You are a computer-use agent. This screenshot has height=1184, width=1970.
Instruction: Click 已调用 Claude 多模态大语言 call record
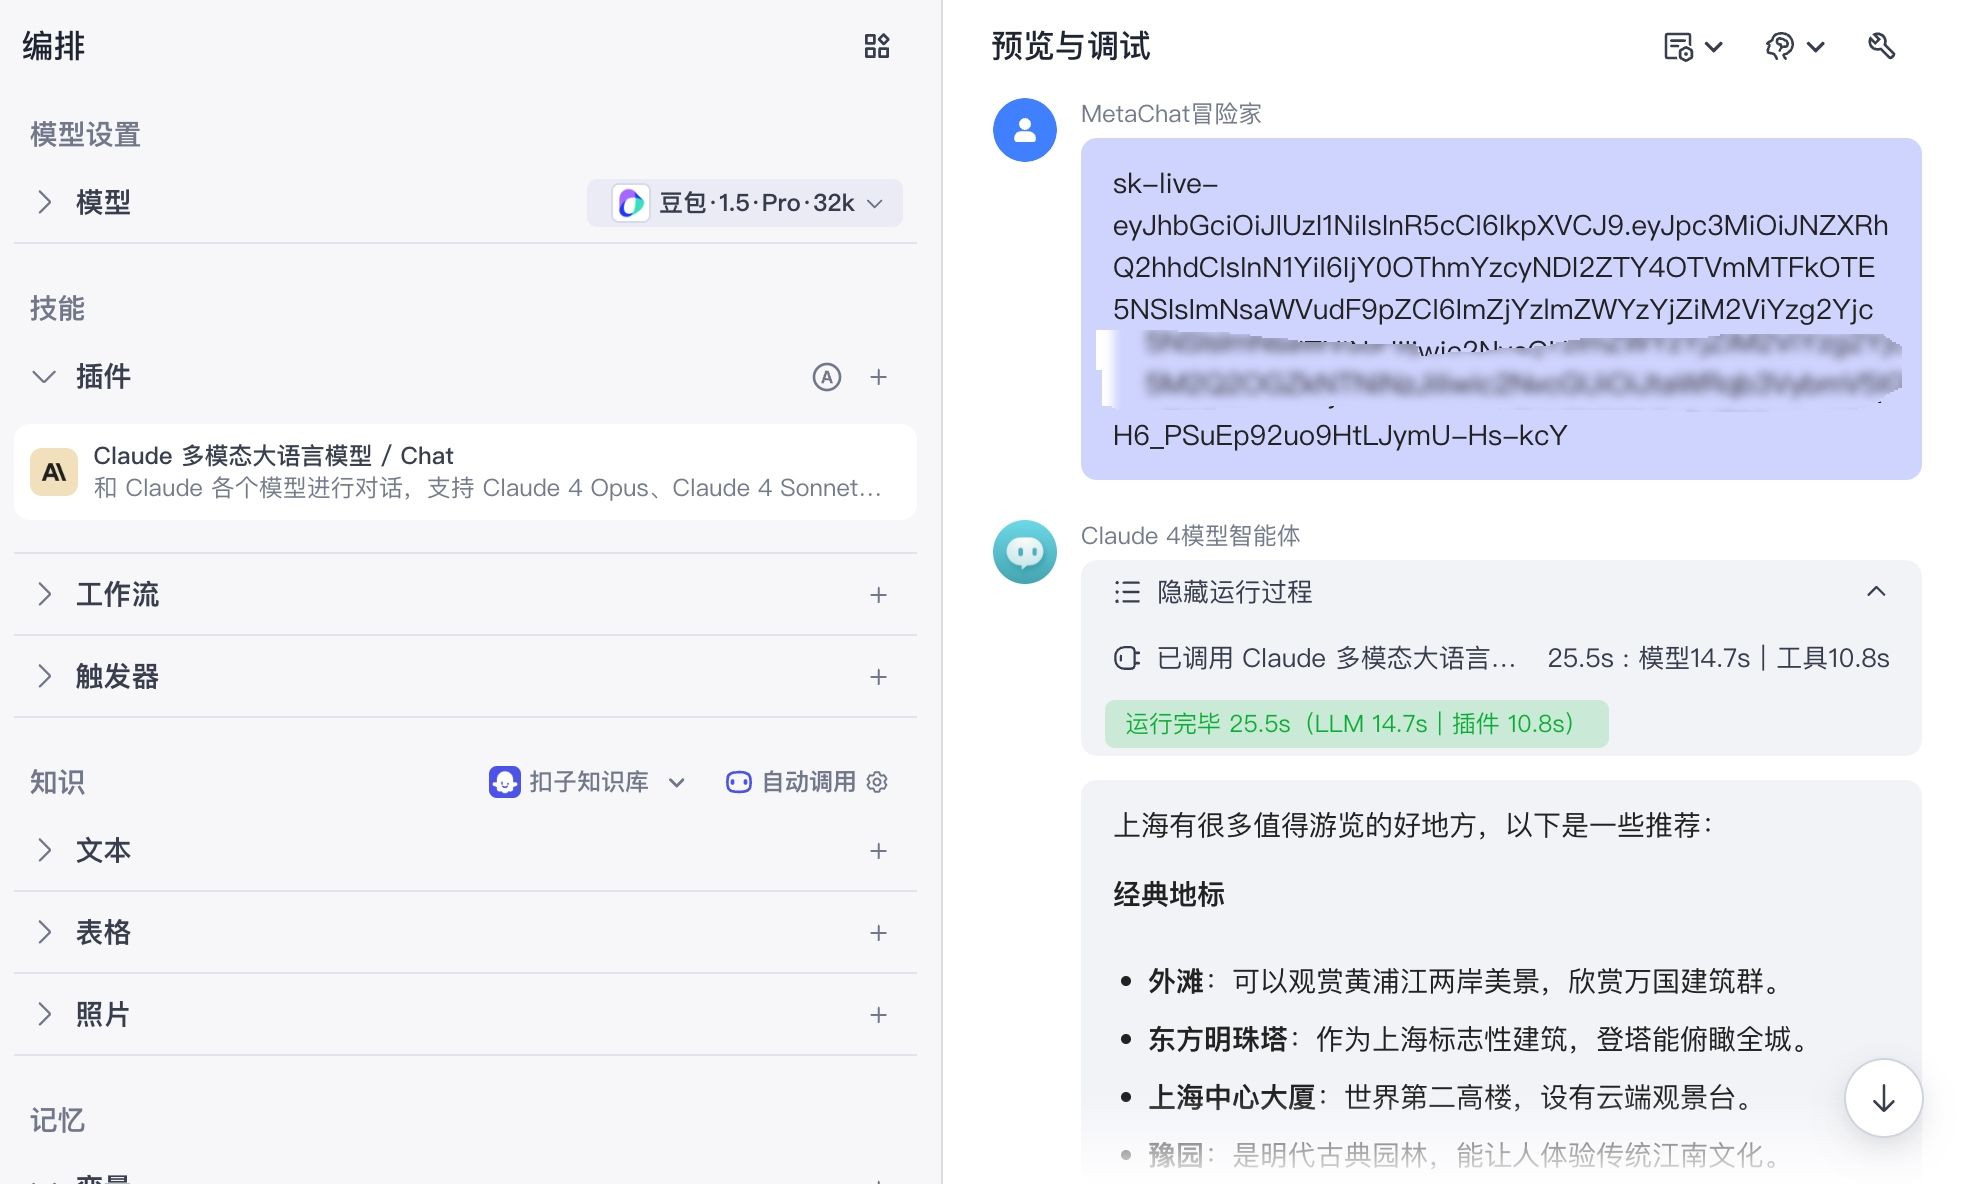click(x=1335, y=658)
